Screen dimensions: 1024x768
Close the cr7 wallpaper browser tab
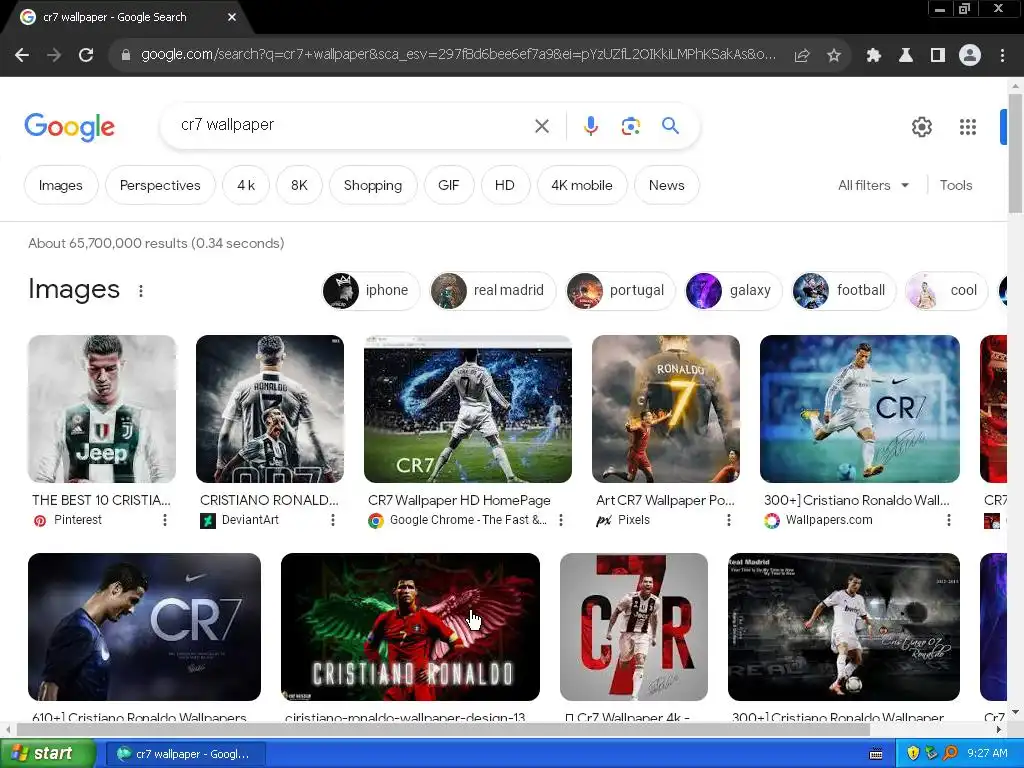coord(232,18)
